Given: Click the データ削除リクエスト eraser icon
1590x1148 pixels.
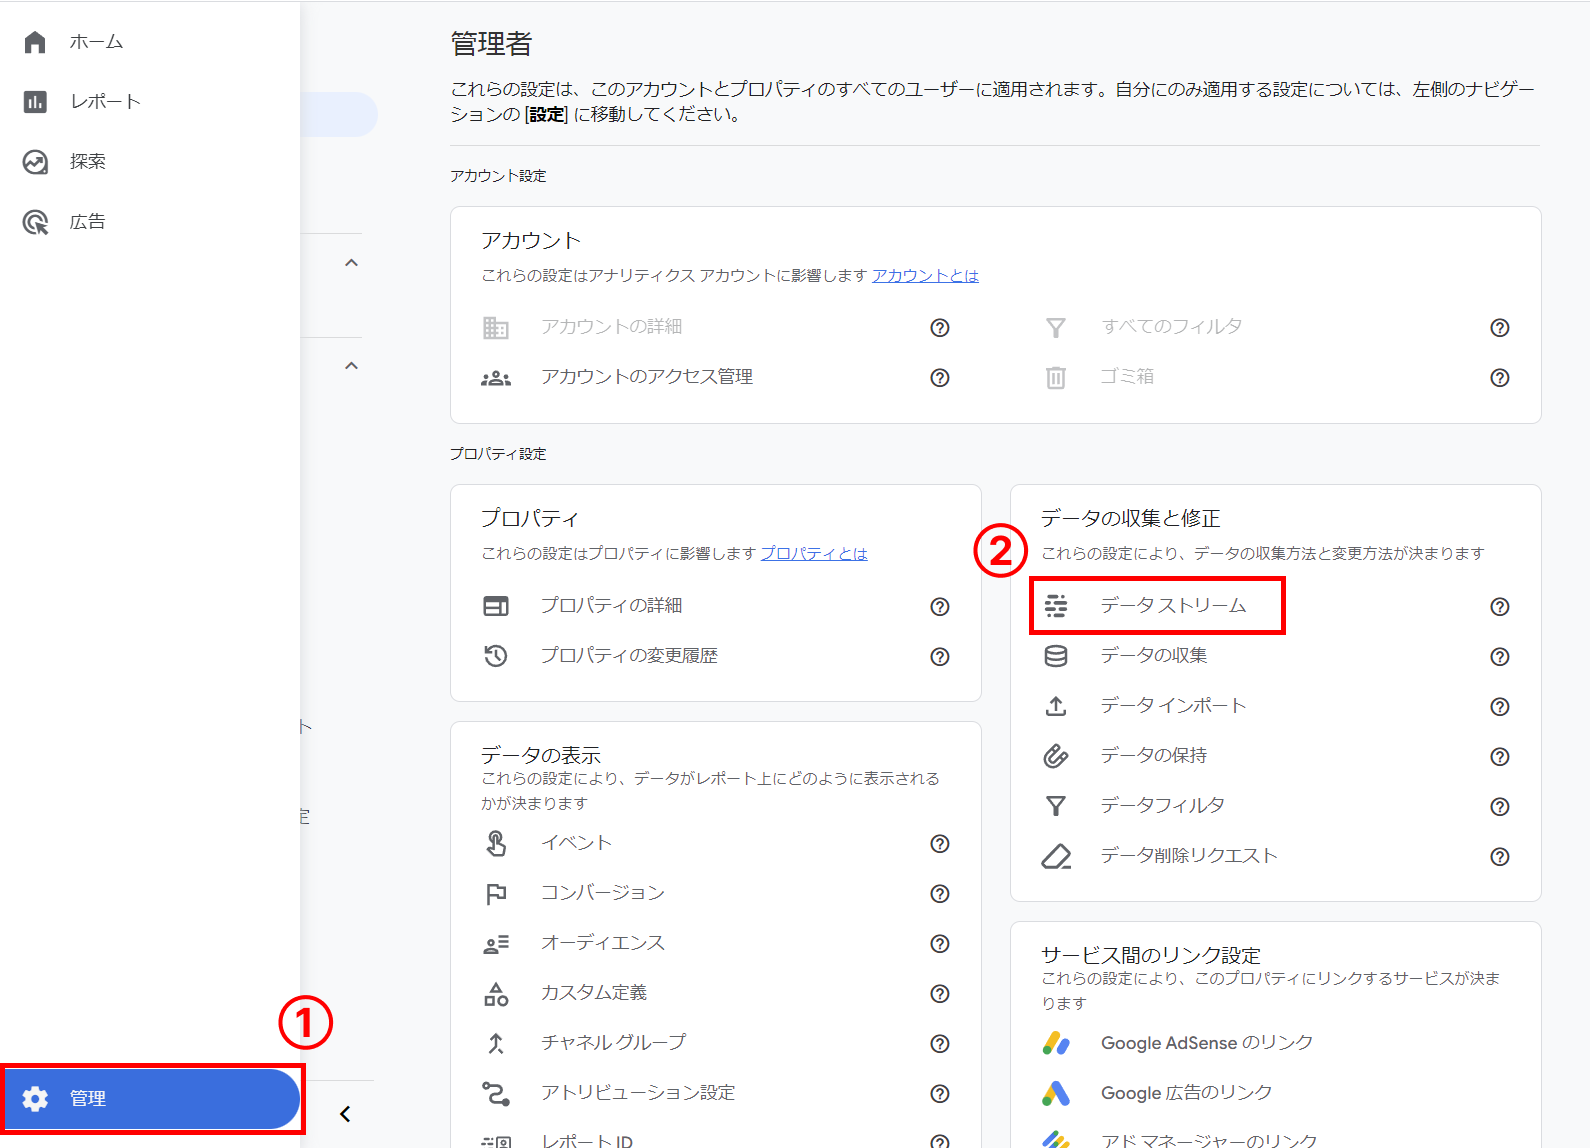Looking at the screenshot, I should click(x=1056, y=856).
